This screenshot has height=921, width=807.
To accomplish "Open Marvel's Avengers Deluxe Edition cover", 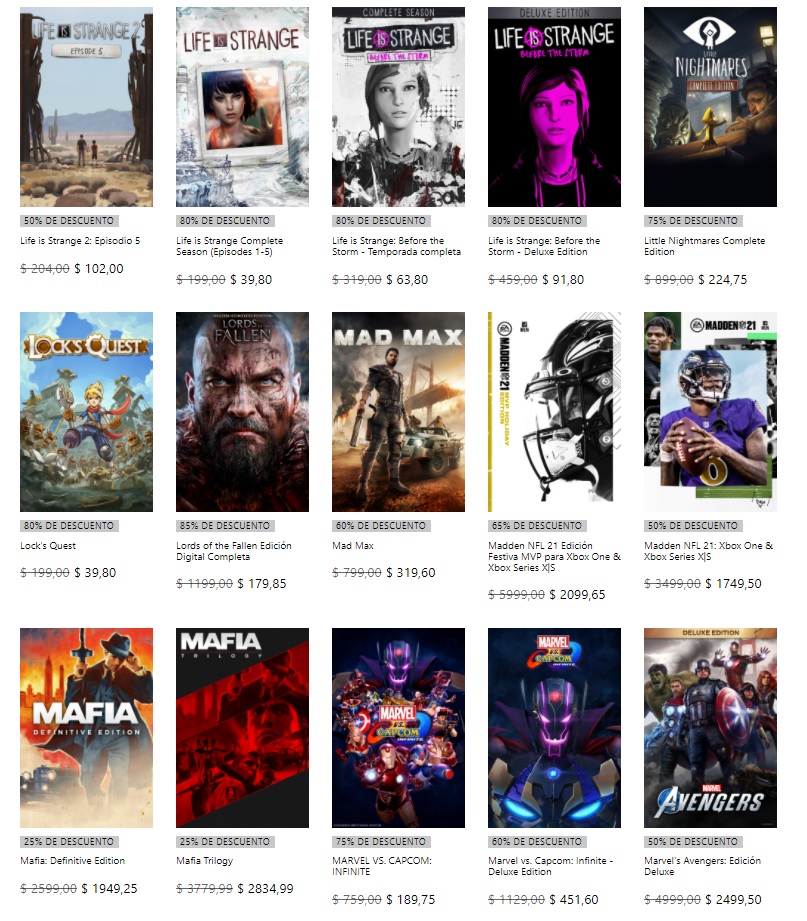I will (x=710, y=728).
